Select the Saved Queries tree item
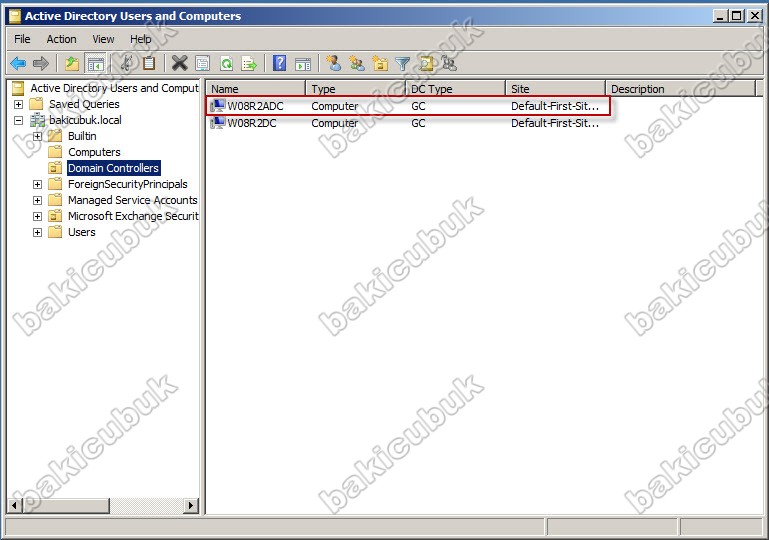The image size is (769, 540). [x=84, y=104]
